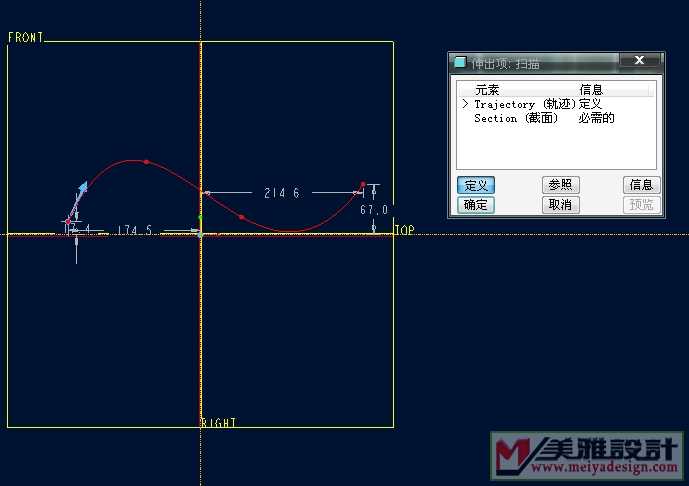Image resolution: width=689 pixels, height=486 pixels.
Task: Click the 信息 (Info) button
Action: (x=642, y=185)
